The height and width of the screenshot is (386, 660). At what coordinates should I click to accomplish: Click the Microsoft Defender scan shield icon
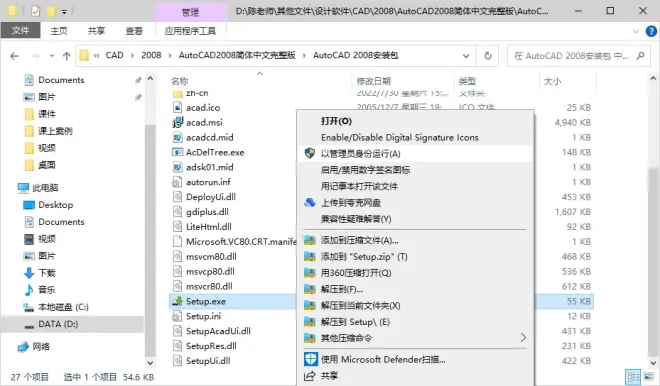(x=310, y=359)
